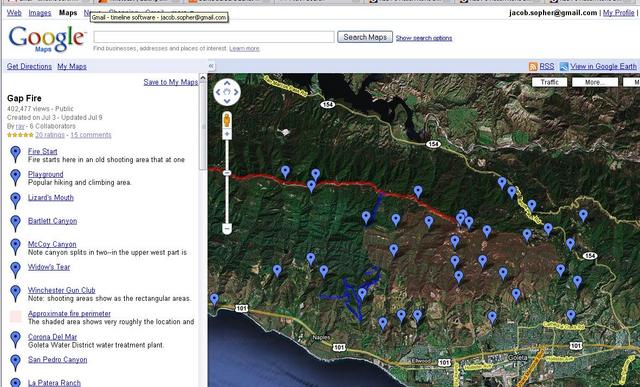Click the RSS feed icon

(x=533, y=67)
